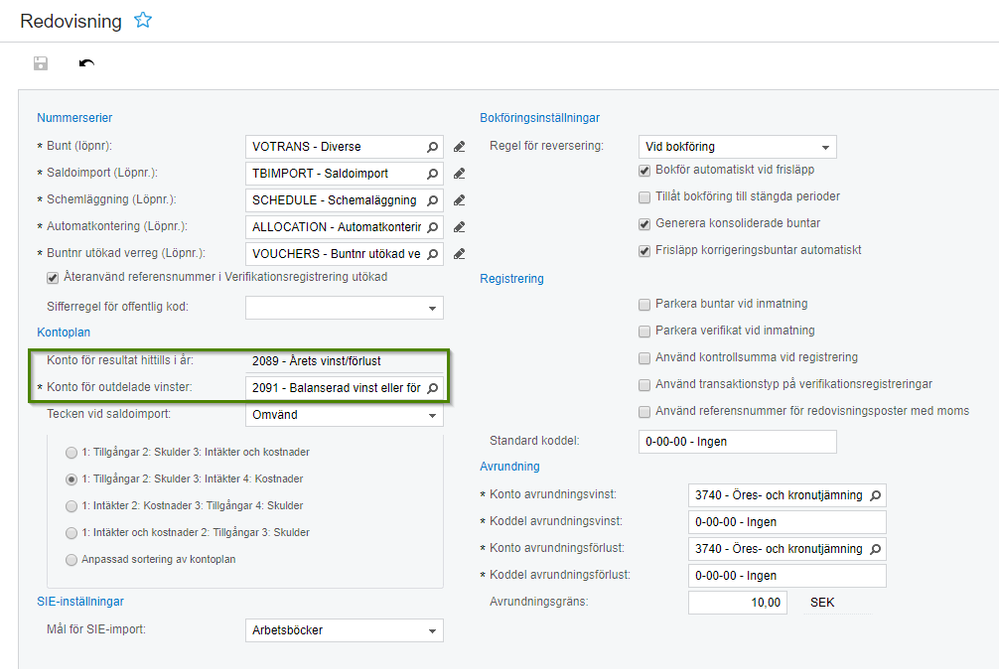Toggle Återanvänd referensnummer i Verifikationsregistrering checkbox
Viewport: 999px width, 669px height.
click(x=53, y=277)
